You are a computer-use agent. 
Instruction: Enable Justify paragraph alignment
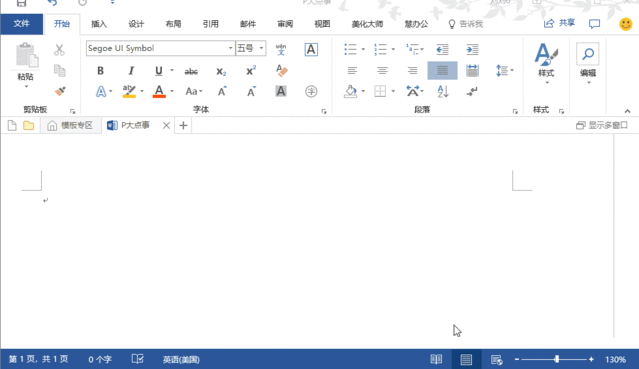tap(442, 71)
